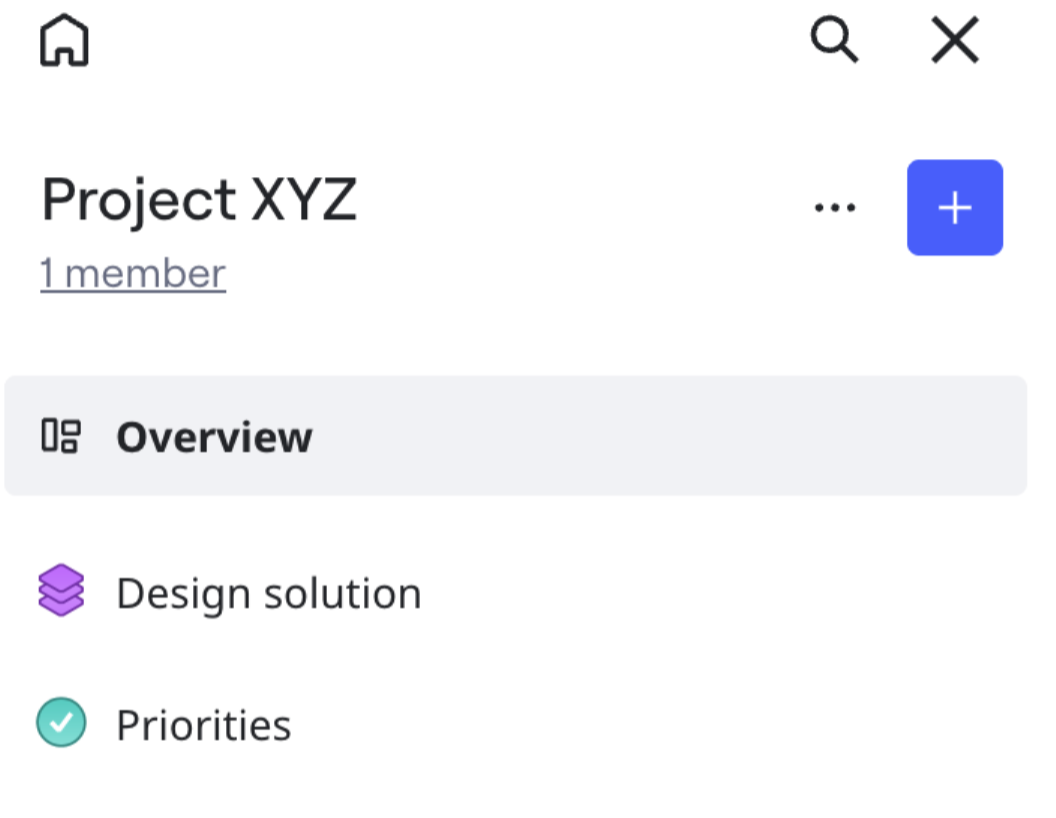Open search with the magnifier icon

tap(834, 42)
